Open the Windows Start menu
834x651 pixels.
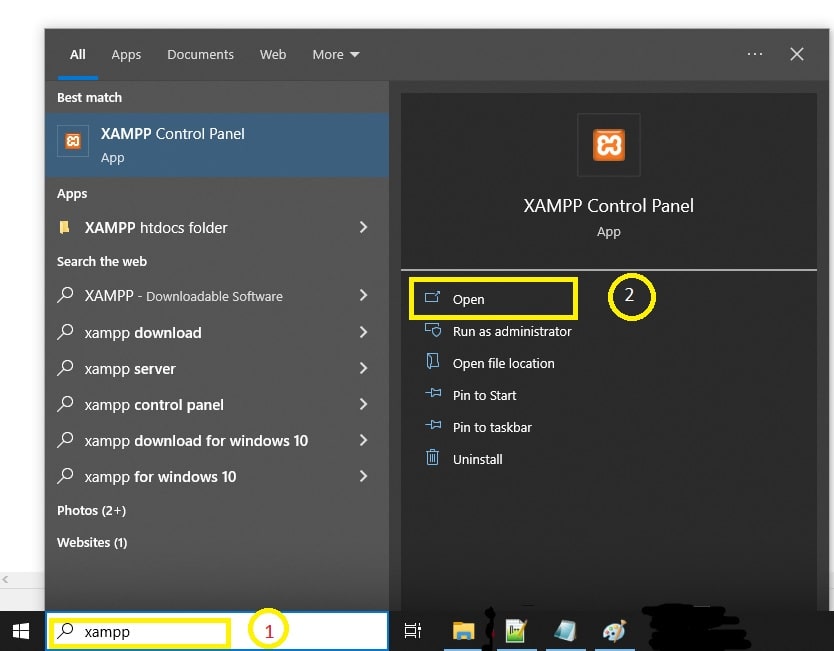(21, 631)
